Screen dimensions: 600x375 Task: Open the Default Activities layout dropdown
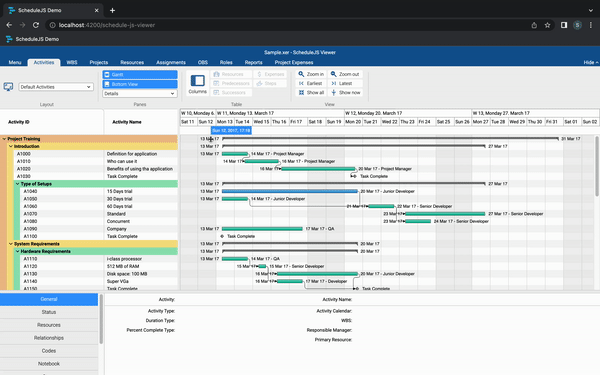[56, 87]
